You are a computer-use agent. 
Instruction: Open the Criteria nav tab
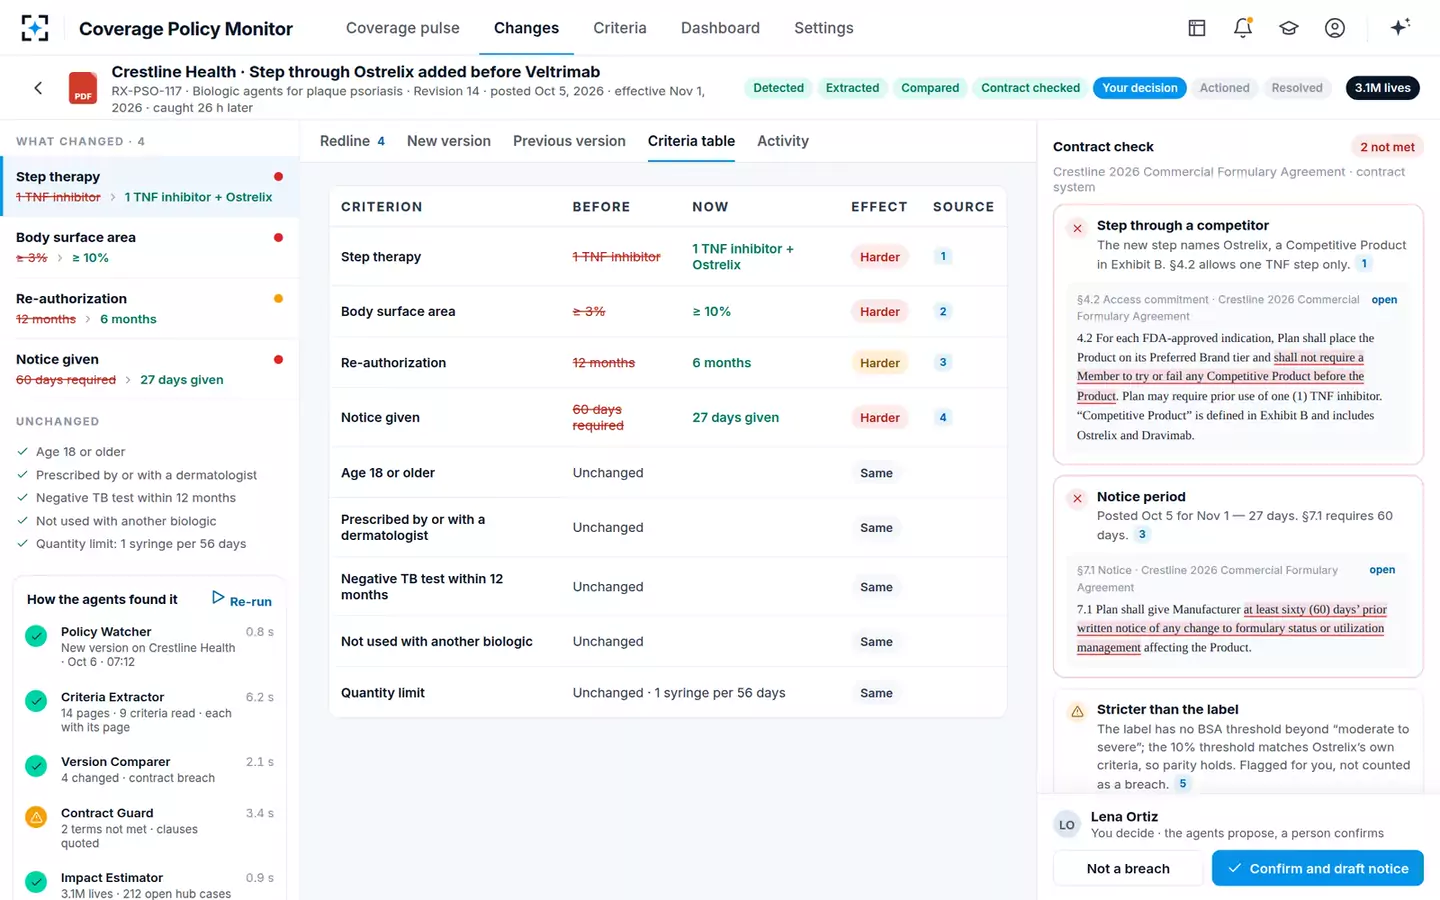click(x=620, y=28)
